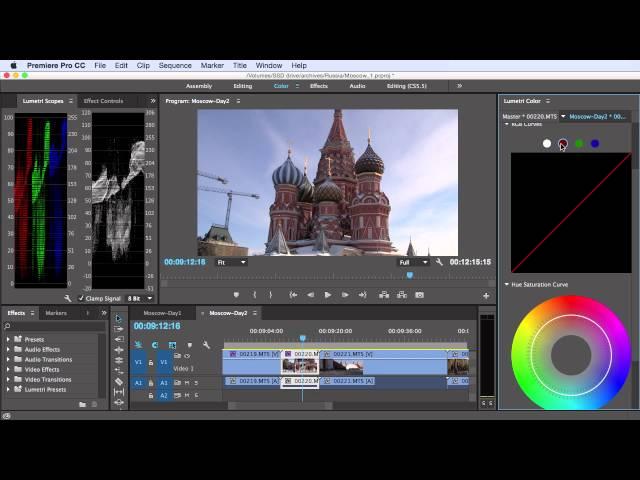Viewport: 640px width, 480px height.
Task: Play the Program monitor sequence
Action: 327,295
